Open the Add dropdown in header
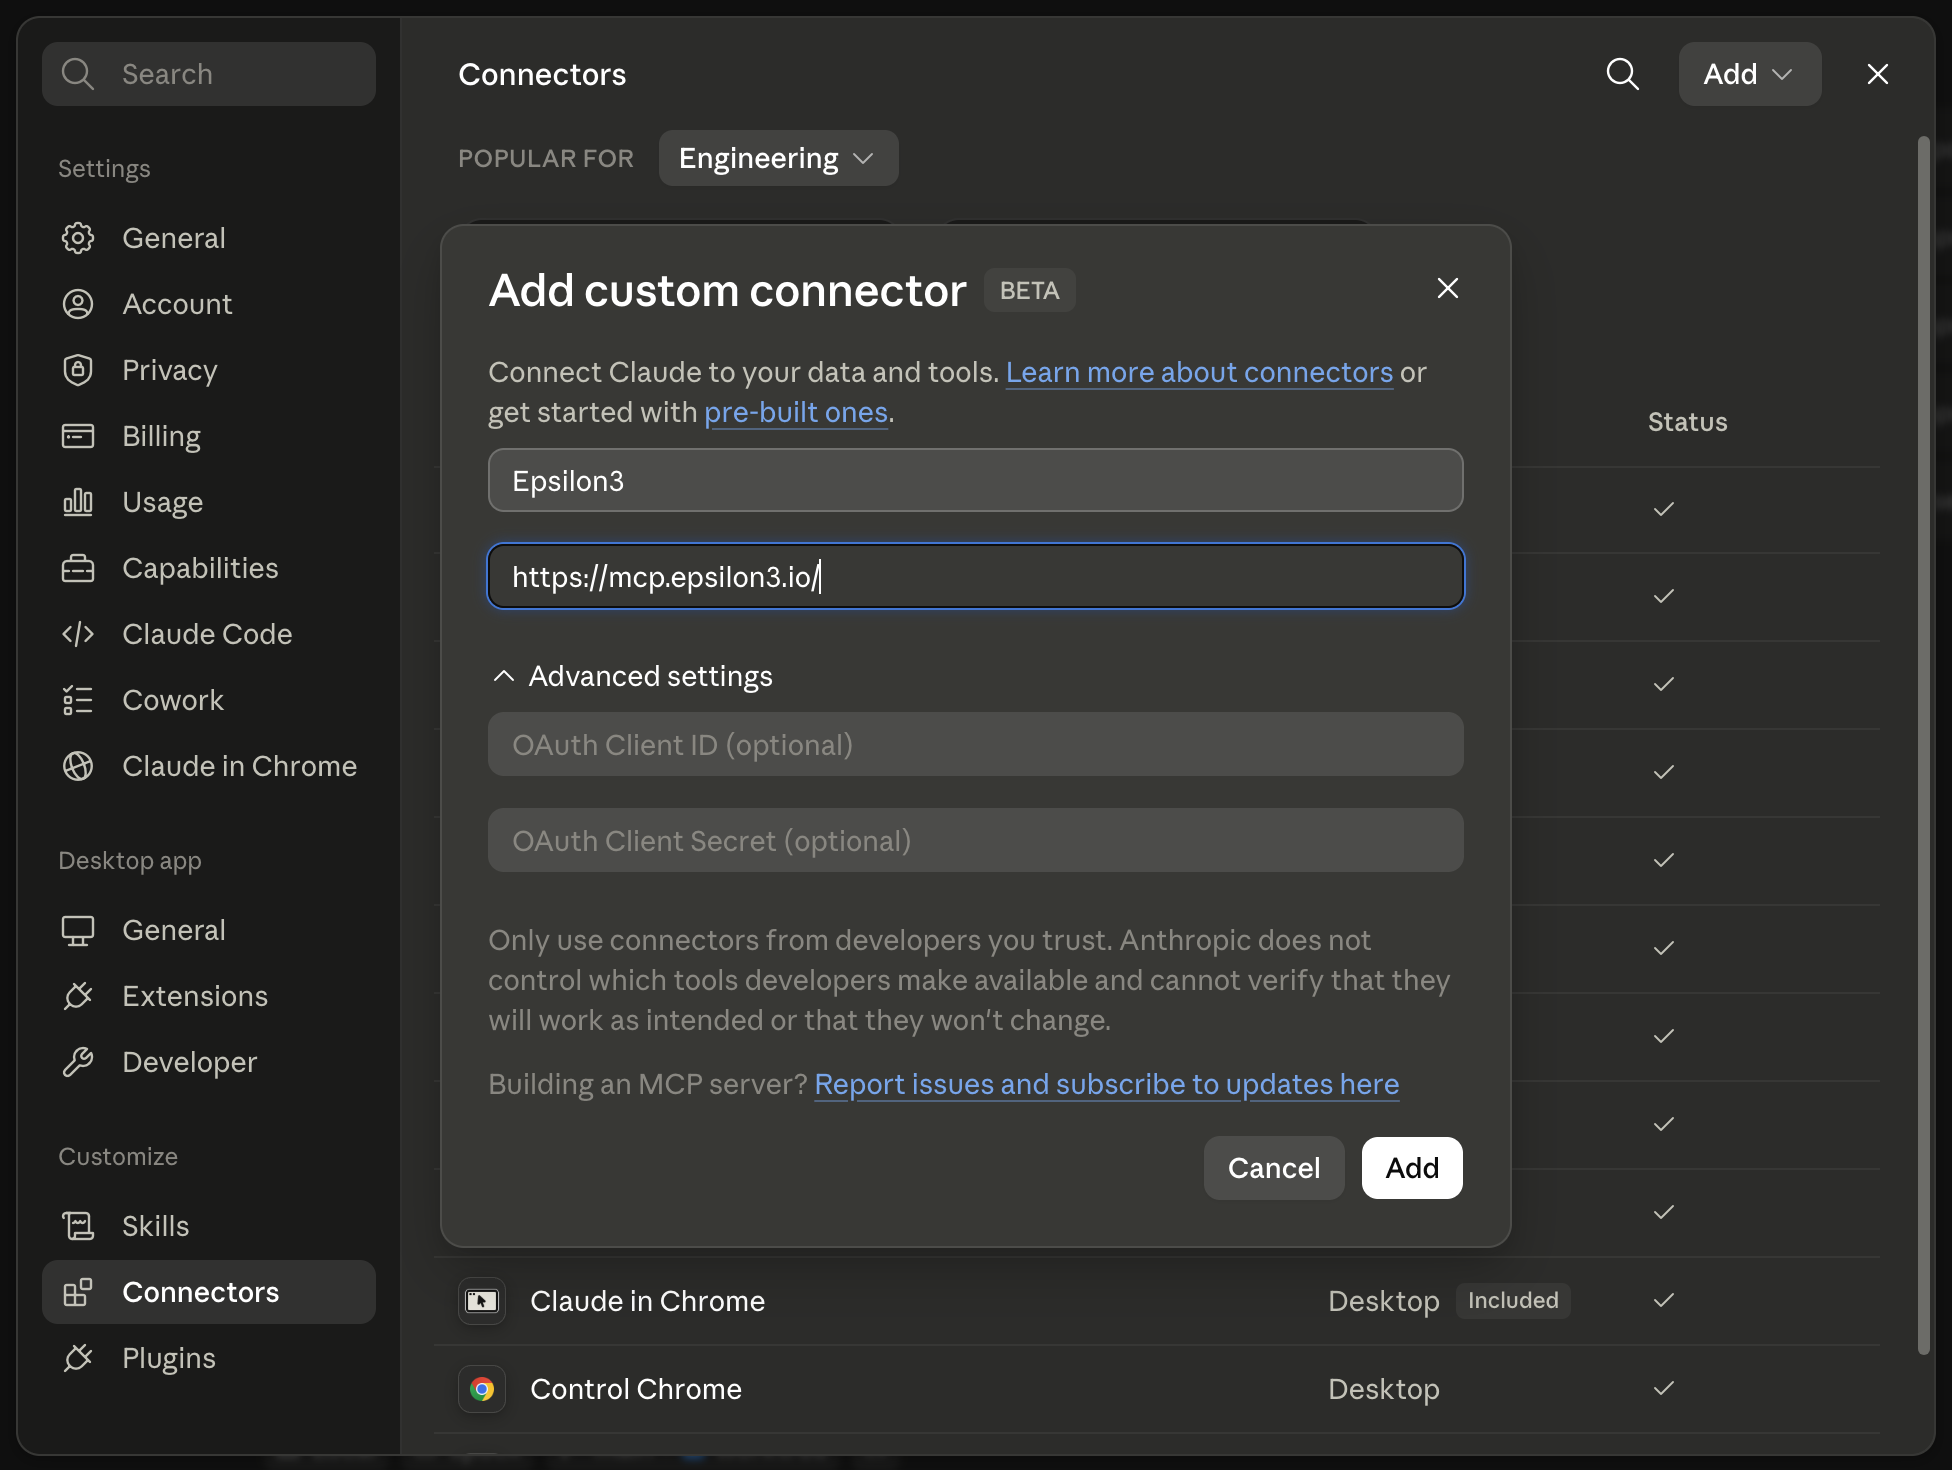This screenshot has width=1952, height=1470. tap(1749, 74)
